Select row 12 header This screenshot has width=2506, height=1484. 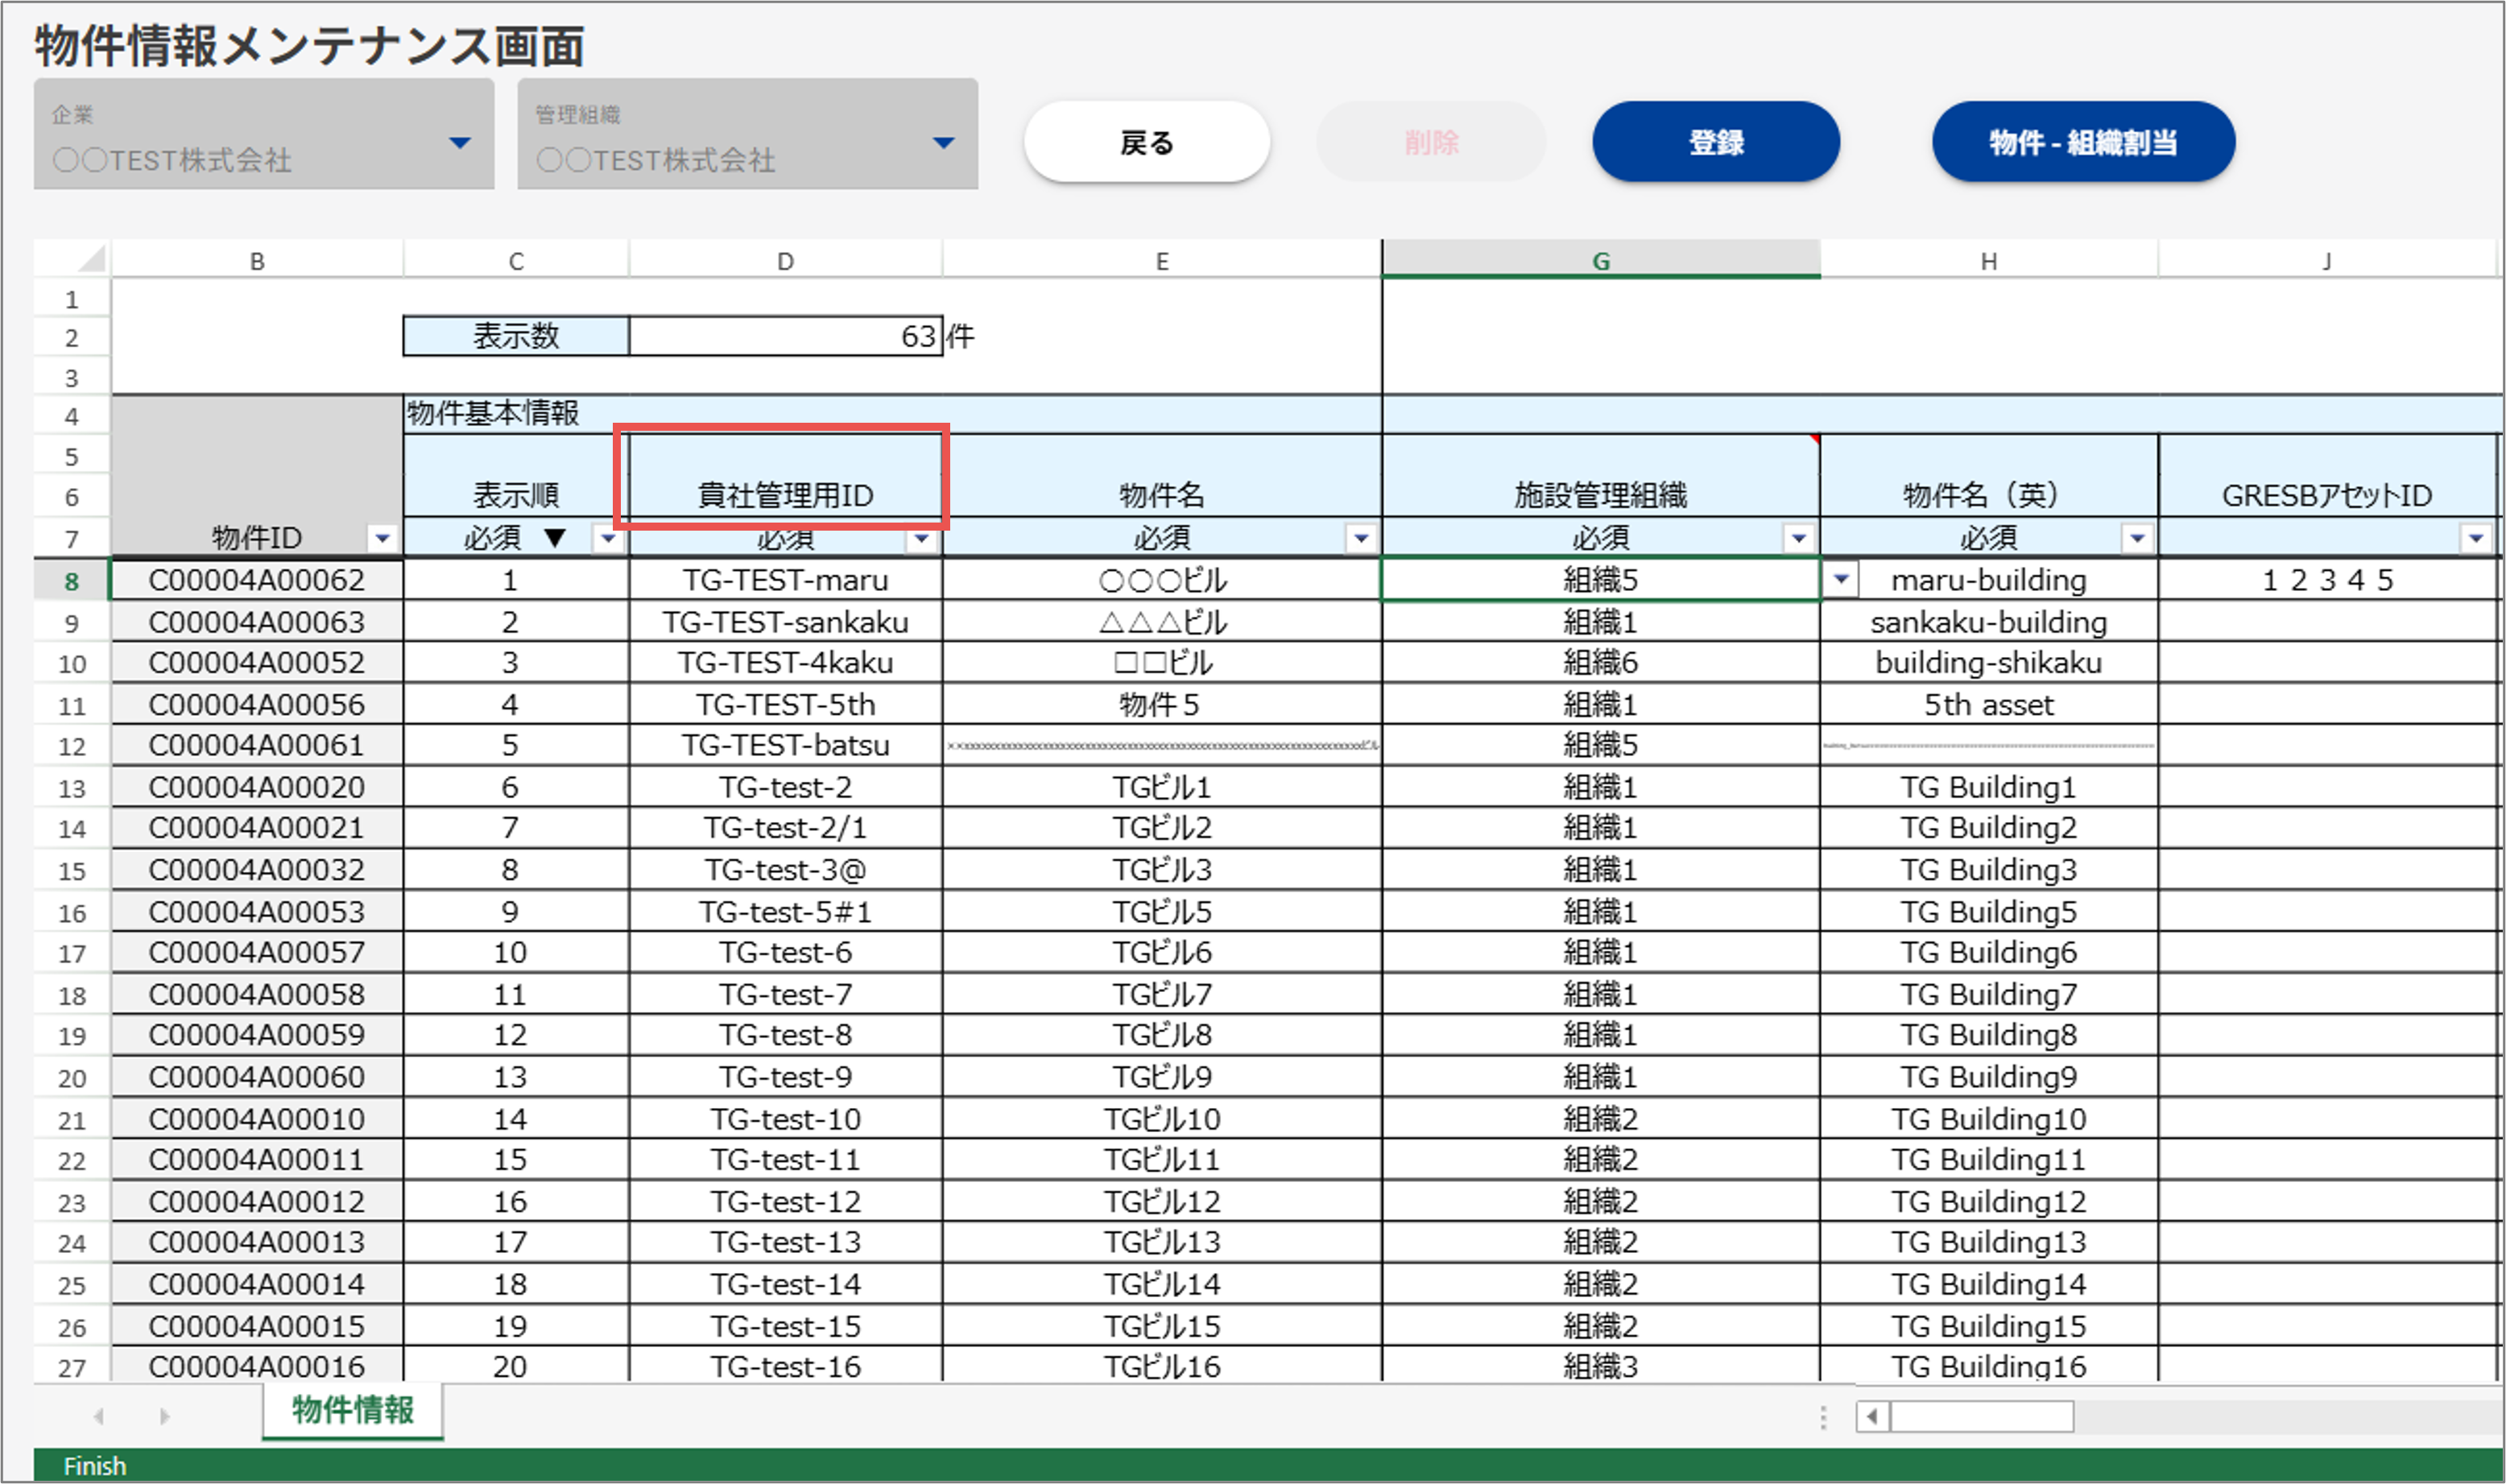[x=72, y=746]
